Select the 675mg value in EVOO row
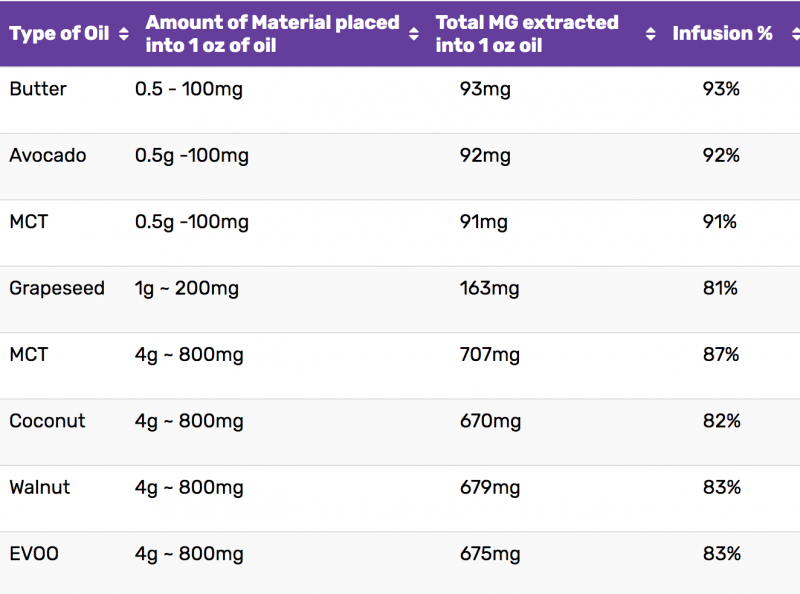 coord(490,554)
